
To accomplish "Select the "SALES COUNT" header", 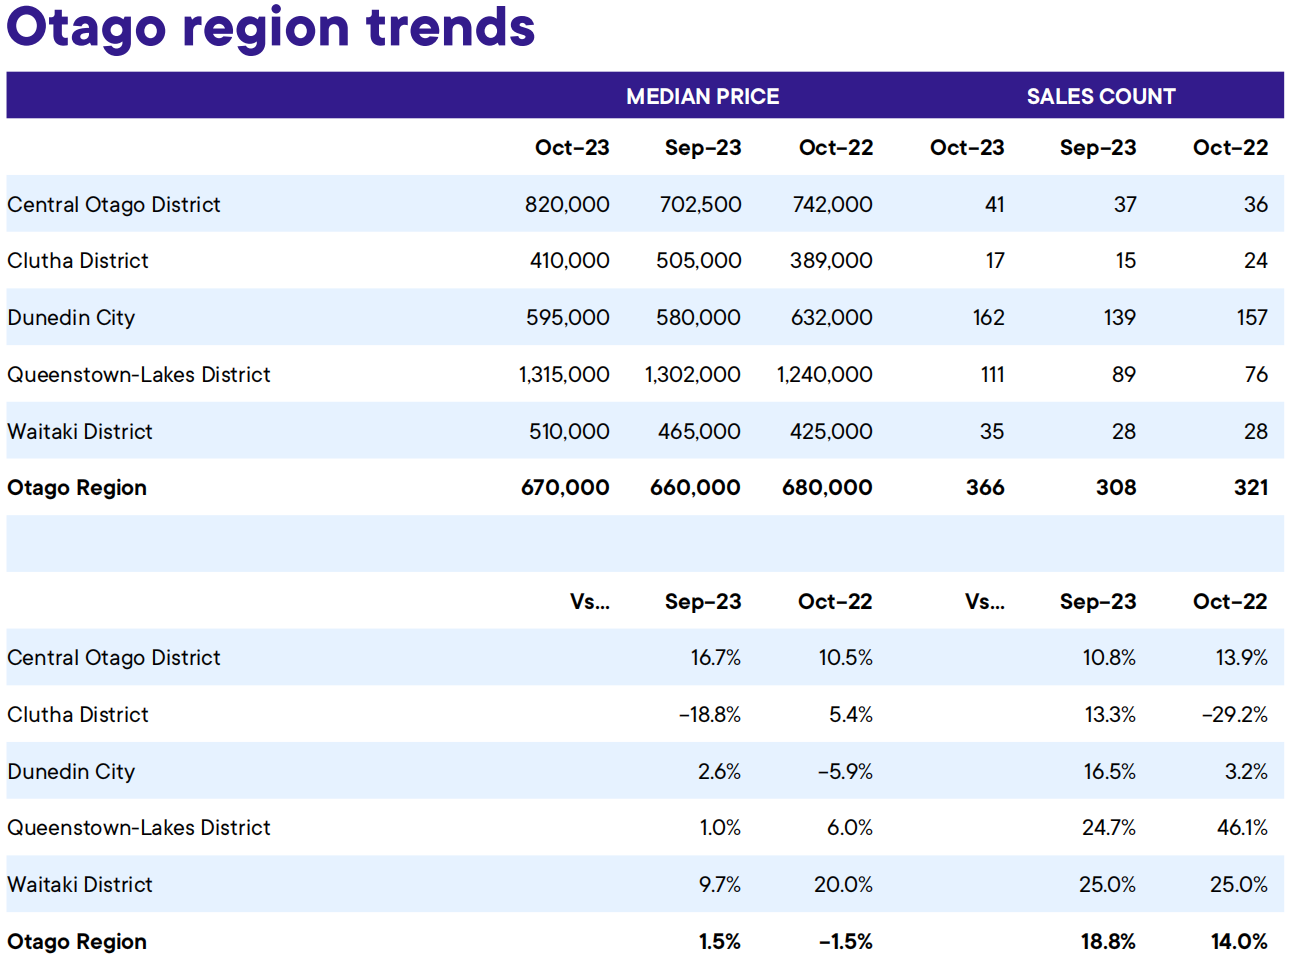I will [1101, 96].
